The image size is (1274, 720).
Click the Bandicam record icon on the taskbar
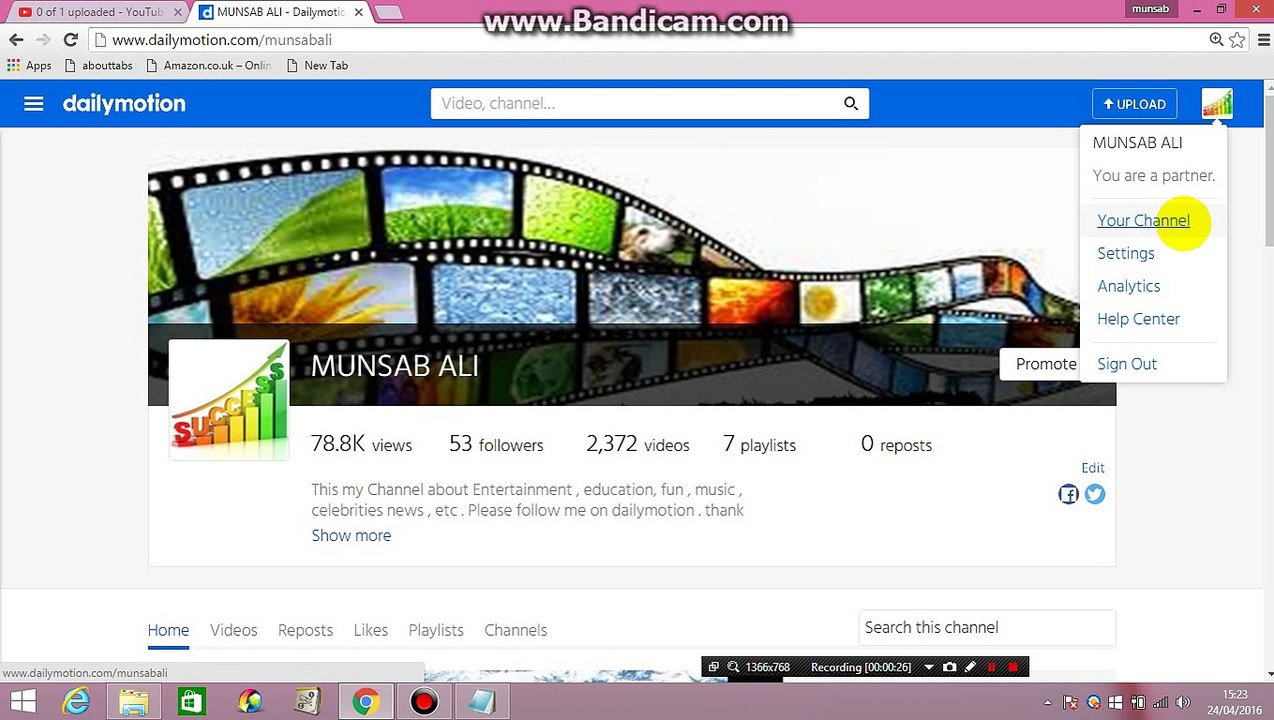[424, 702]
